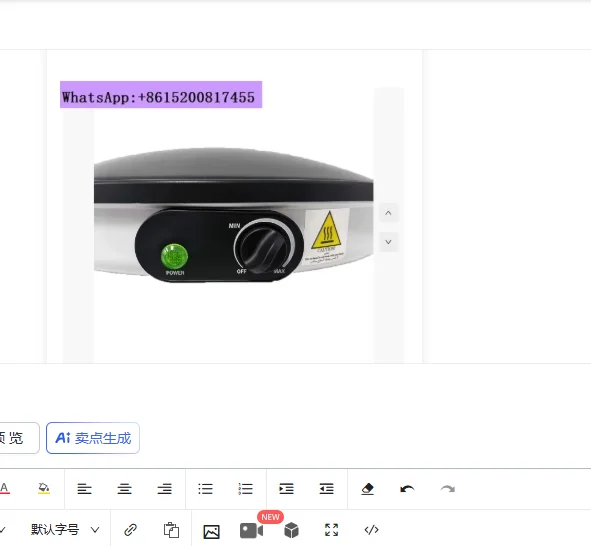Move the image block down
This screenshot has height=546, width=591.
[388, 242]
